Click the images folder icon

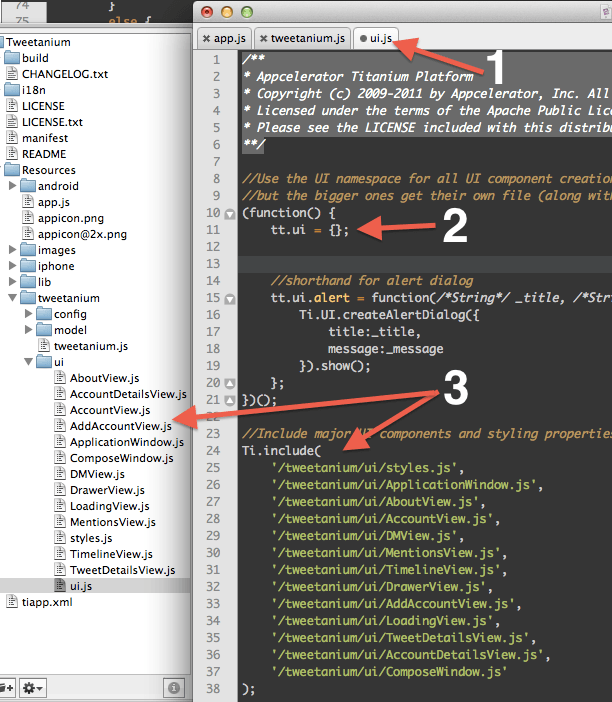point(28,249)
